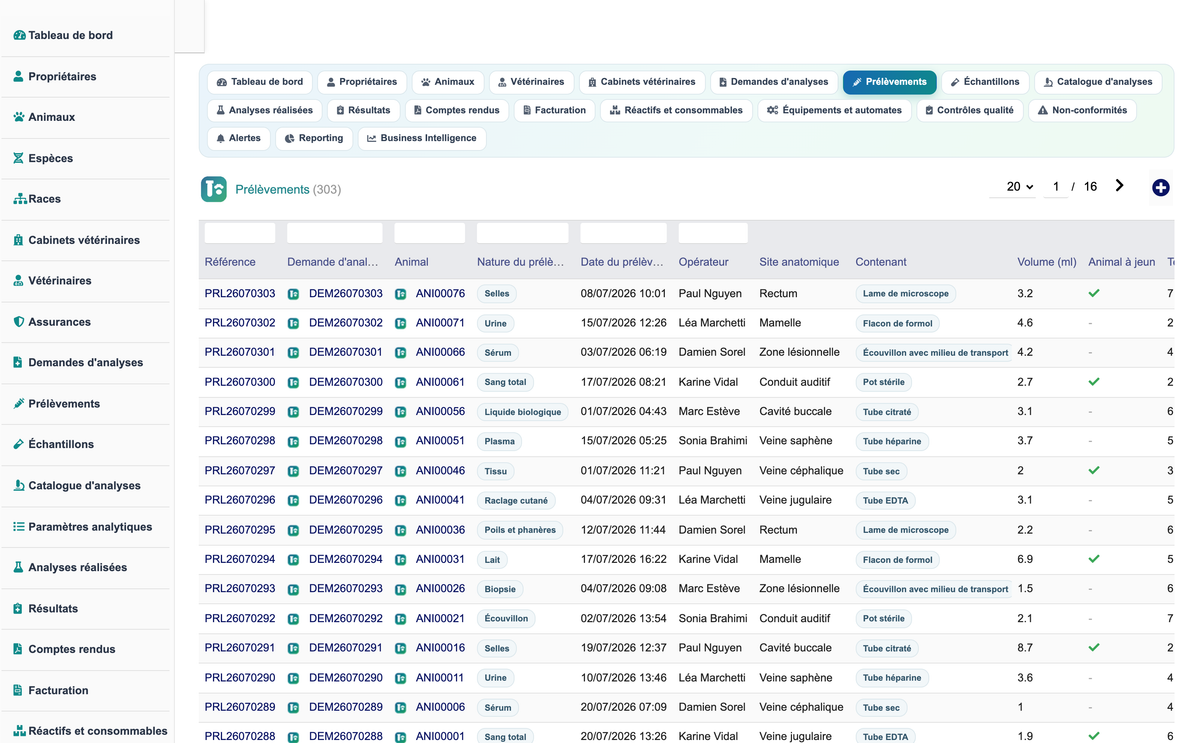The height and width of the screenshot is (743, 1200).
Task: Click the Nature du prélèvement filter field
Action: pos(523,233)
